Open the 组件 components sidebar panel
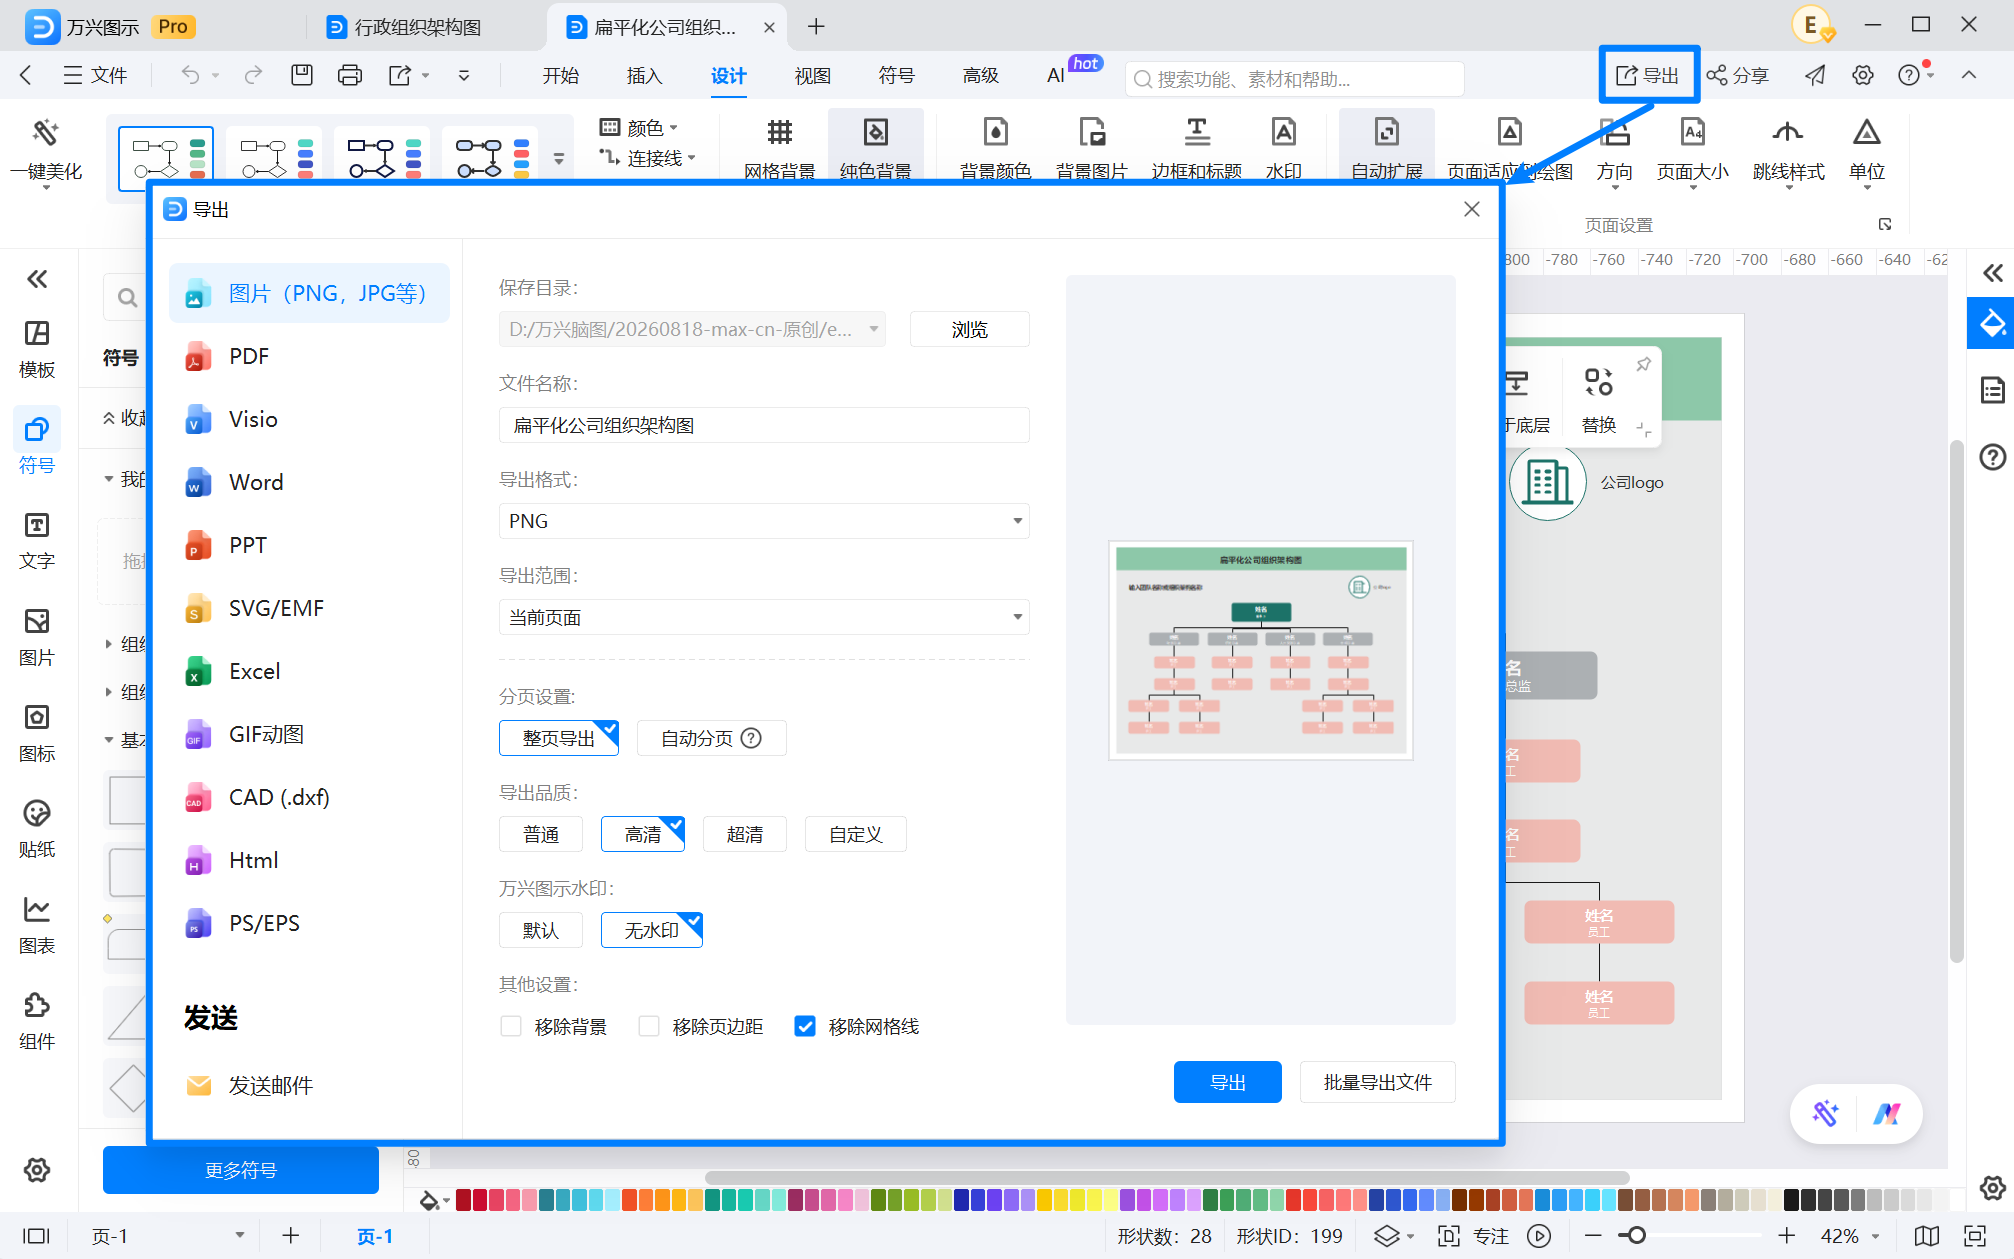This screenshot has width=2014, height=1259. coord(37,1022)
